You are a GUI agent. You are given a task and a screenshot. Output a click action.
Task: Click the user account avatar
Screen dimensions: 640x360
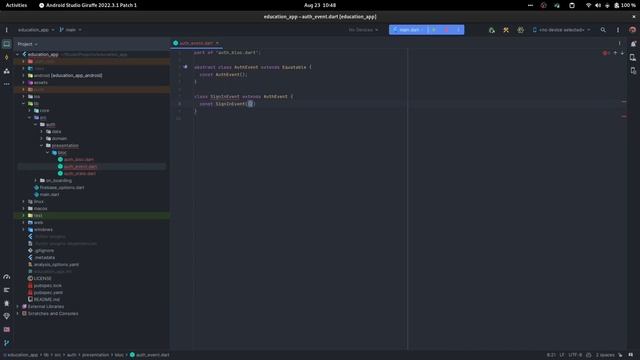point(632,30)
